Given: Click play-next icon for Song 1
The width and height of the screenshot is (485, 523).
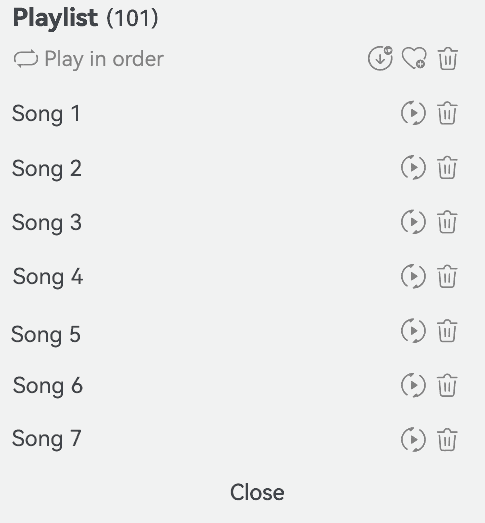Looking at the screenshot, I should [413, 113].
